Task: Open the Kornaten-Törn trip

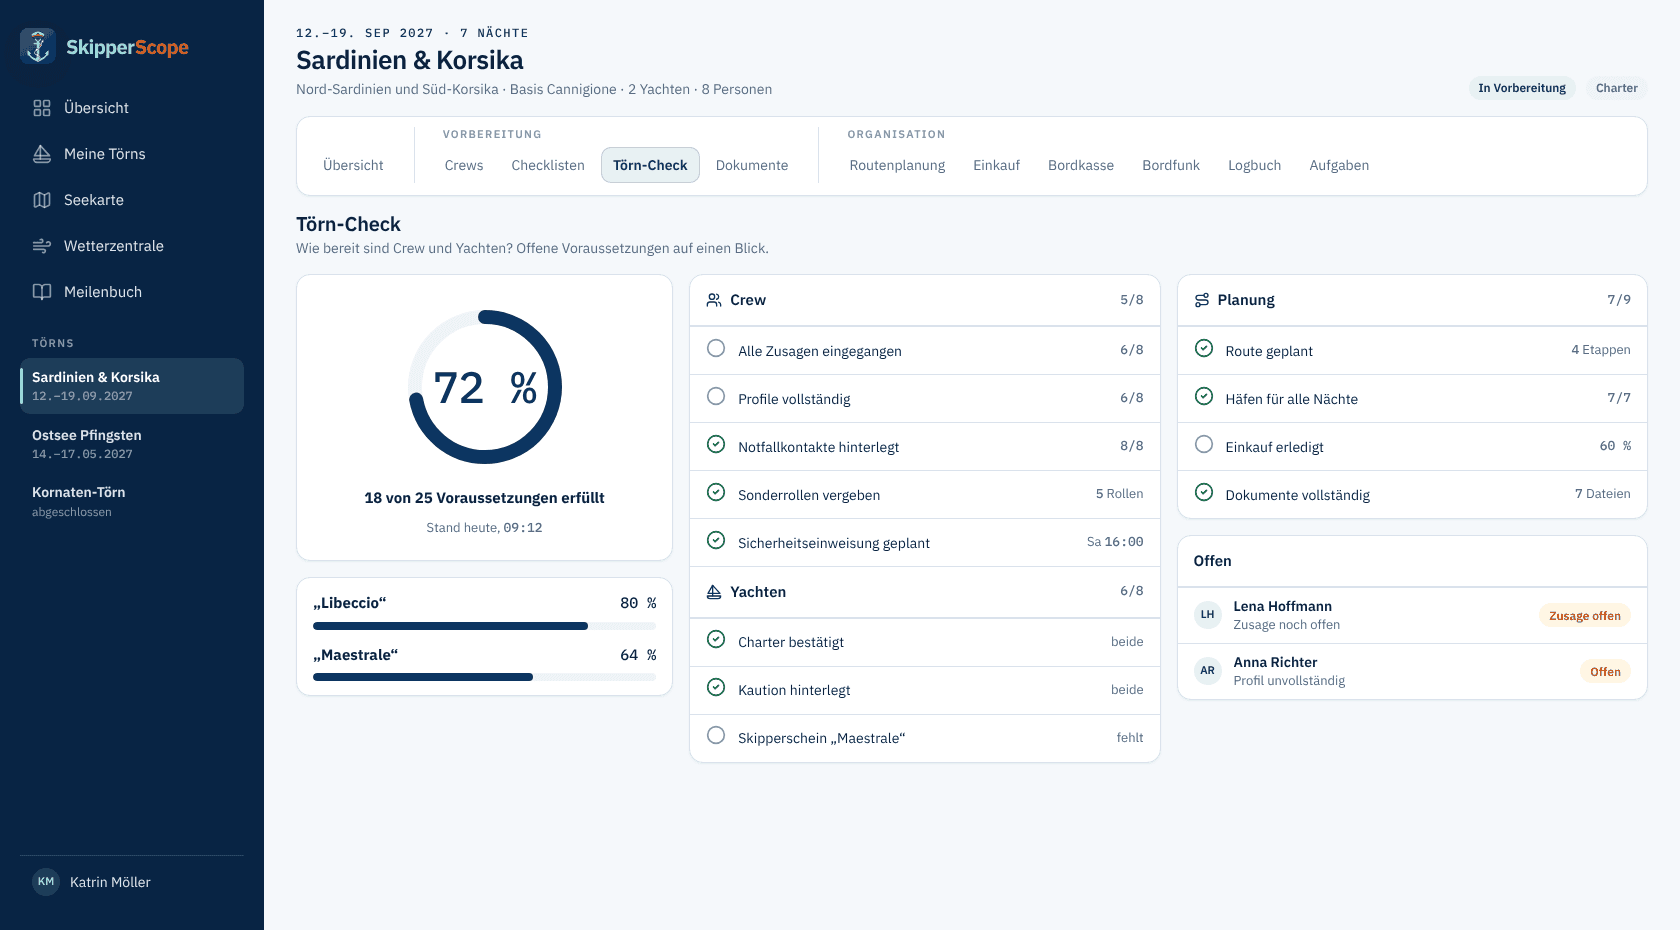Action: click(132, 501)
